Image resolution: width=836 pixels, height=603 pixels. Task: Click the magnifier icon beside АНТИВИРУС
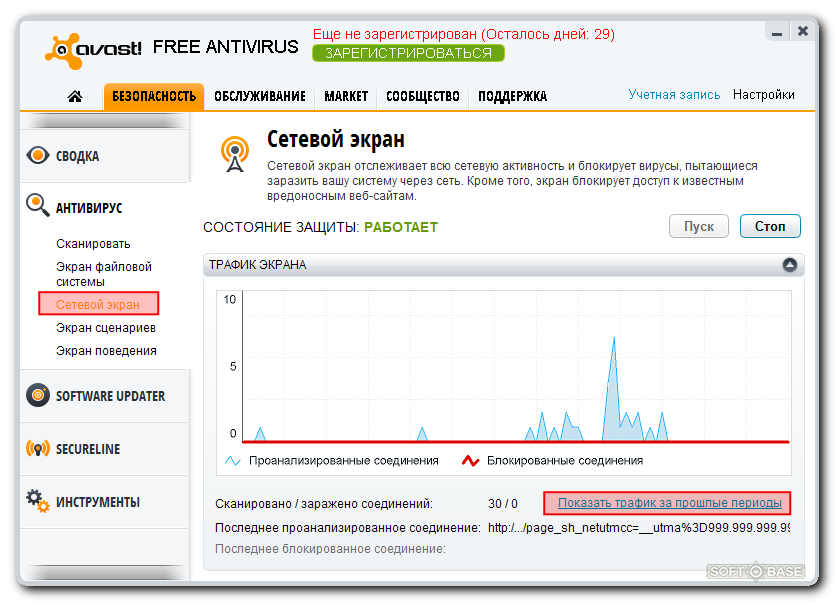(x=38, y=205)
